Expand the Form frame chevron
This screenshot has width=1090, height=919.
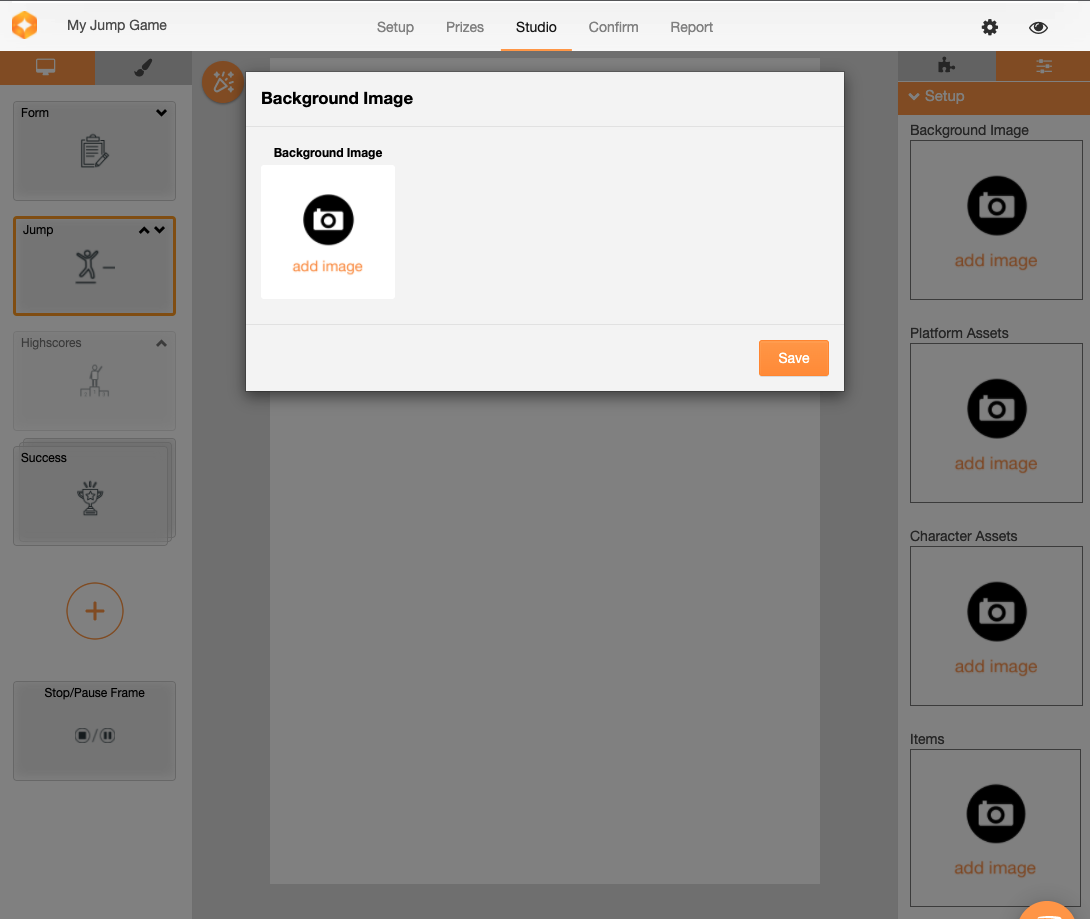[161, 113]
